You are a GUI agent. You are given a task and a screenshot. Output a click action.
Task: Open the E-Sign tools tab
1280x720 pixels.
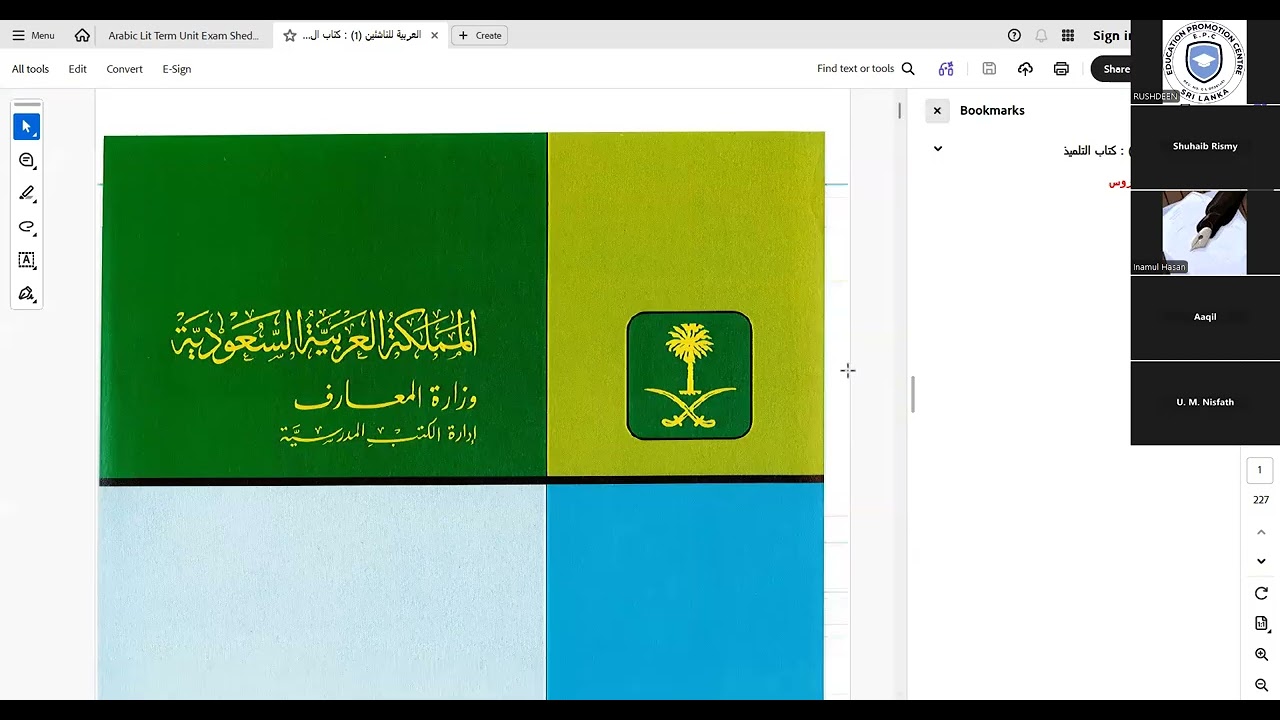click(x=176, y=69)
